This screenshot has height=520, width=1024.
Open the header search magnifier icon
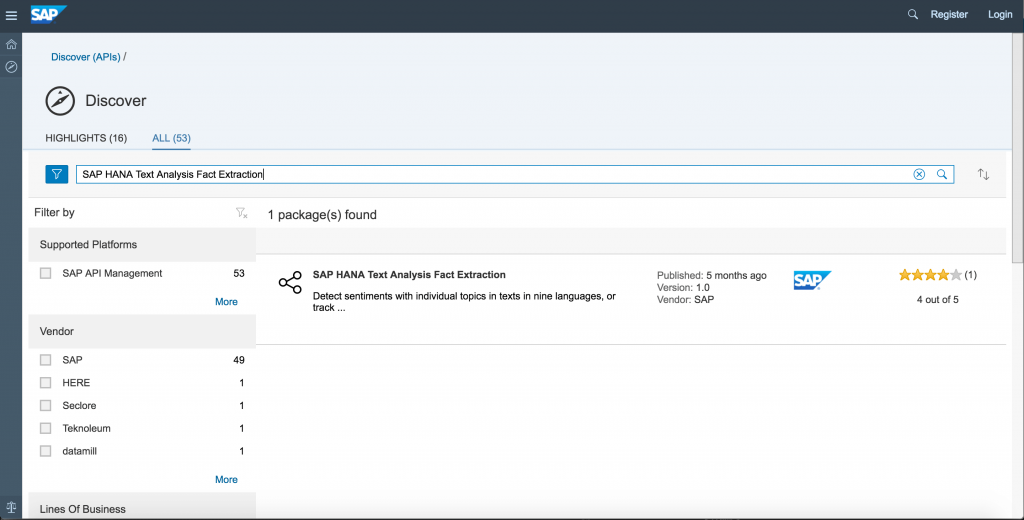[x=912, y=14]
